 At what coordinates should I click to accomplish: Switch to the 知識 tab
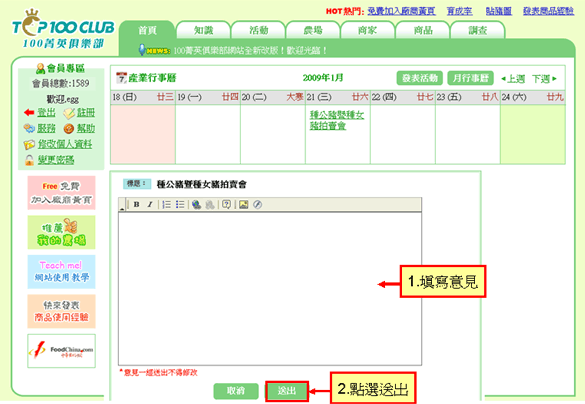click(x=203, y=30)
